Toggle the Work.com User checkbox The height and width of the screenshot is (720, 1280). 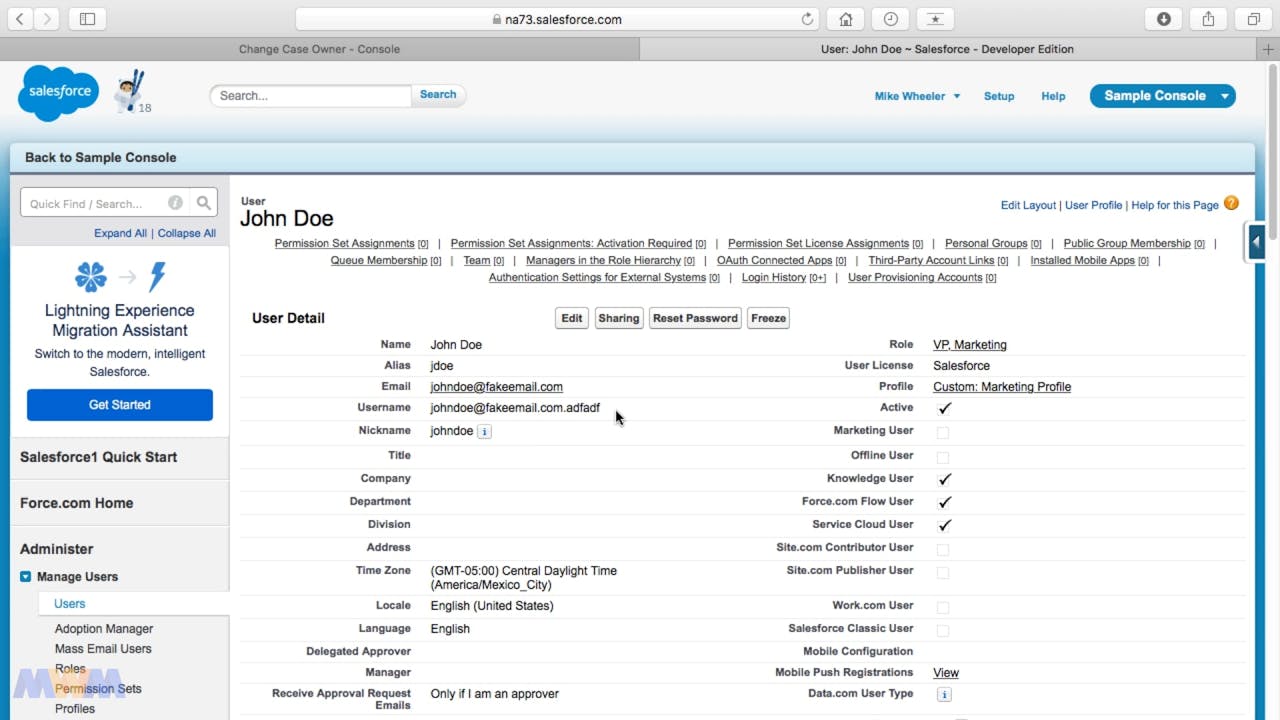[x=943, y=607]
